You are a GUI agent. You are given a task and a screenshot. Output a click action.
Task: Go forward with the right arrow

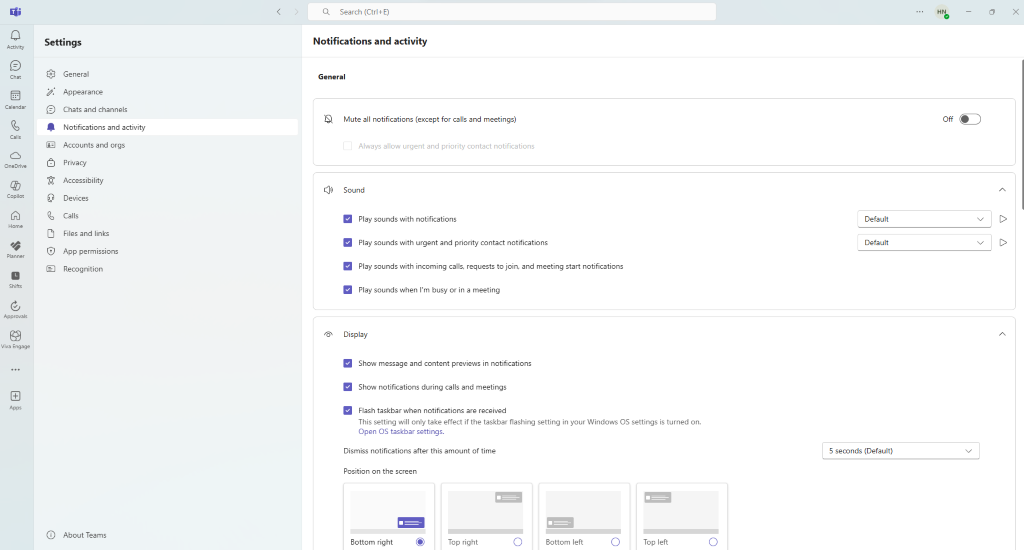pyautogui.click(x=296, y=12)
